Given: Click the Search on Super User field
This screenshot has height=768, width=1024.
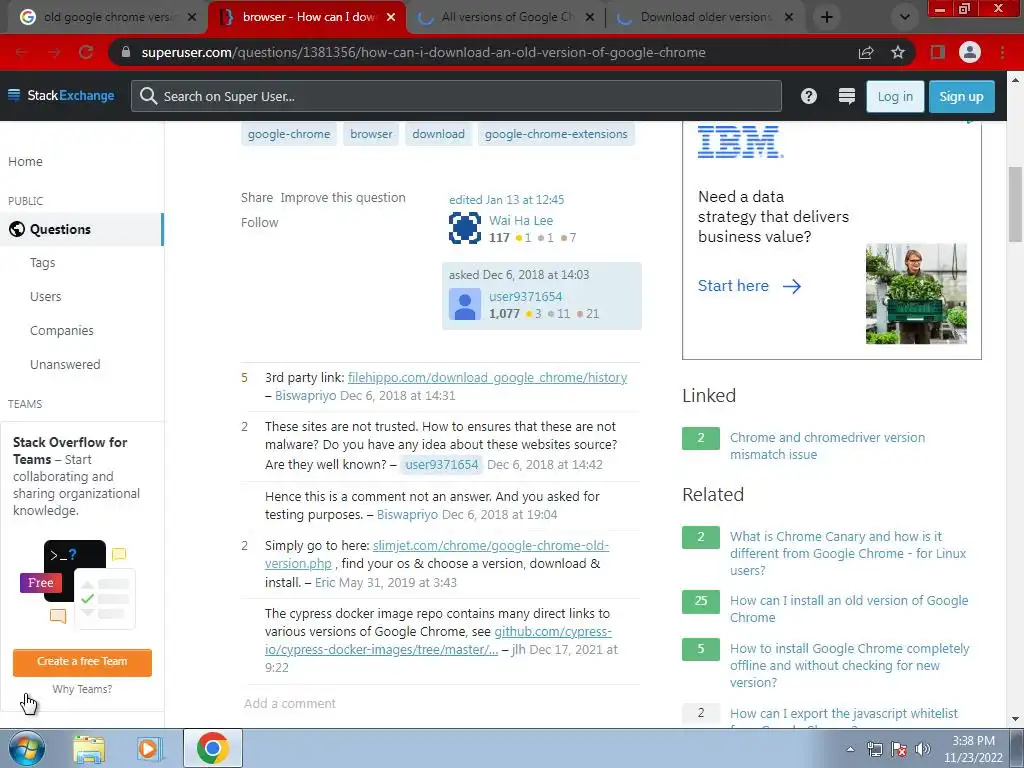Looking at the screenshot, I should (456, 96).
